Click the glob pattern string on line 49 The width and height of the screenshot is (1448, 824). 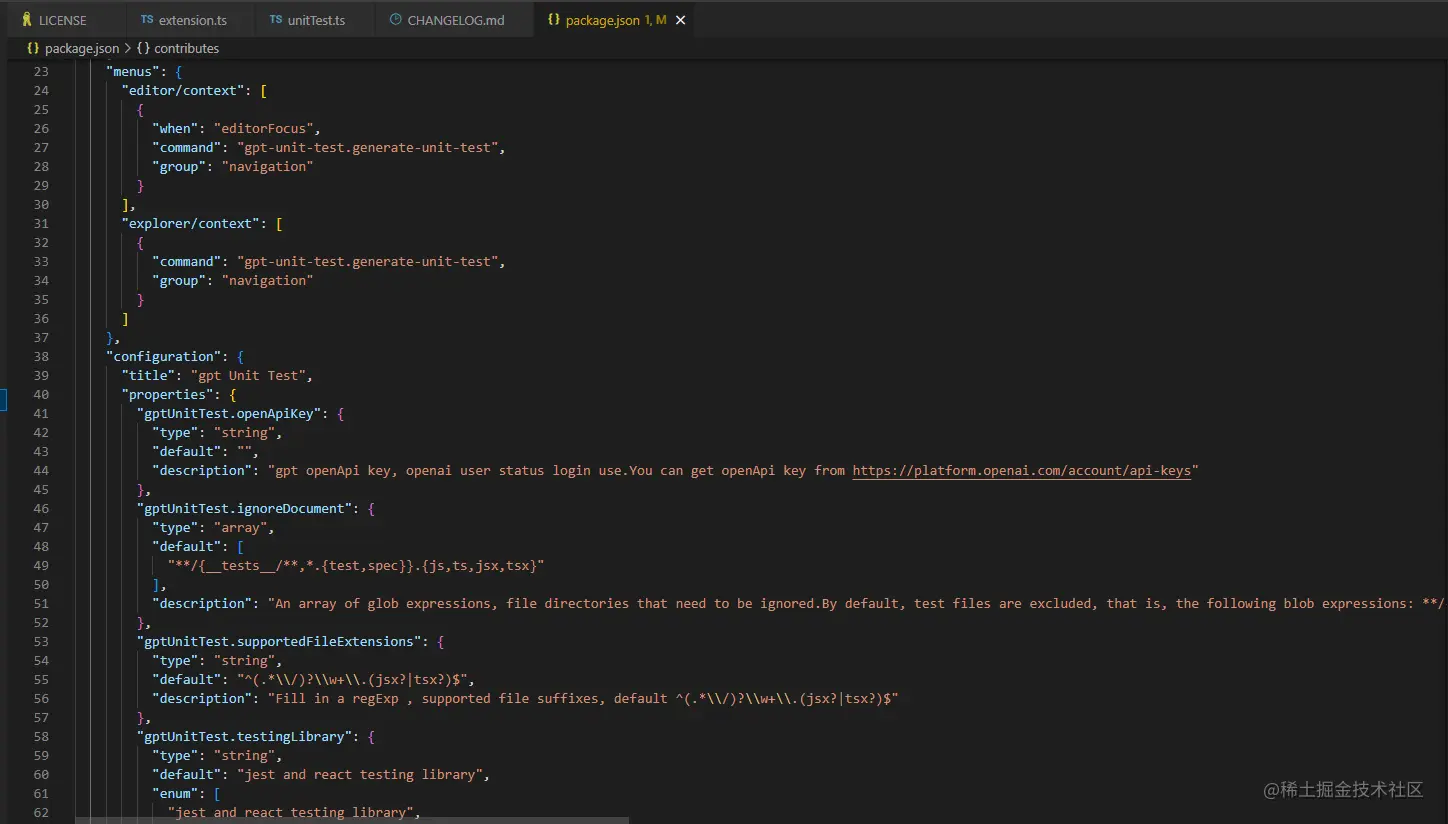[x=355, y=565]
